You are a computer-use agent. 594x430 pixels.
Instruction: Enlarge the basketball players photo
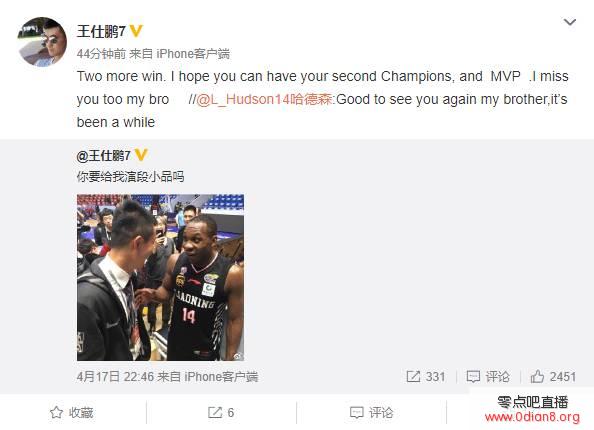(160, 277)
